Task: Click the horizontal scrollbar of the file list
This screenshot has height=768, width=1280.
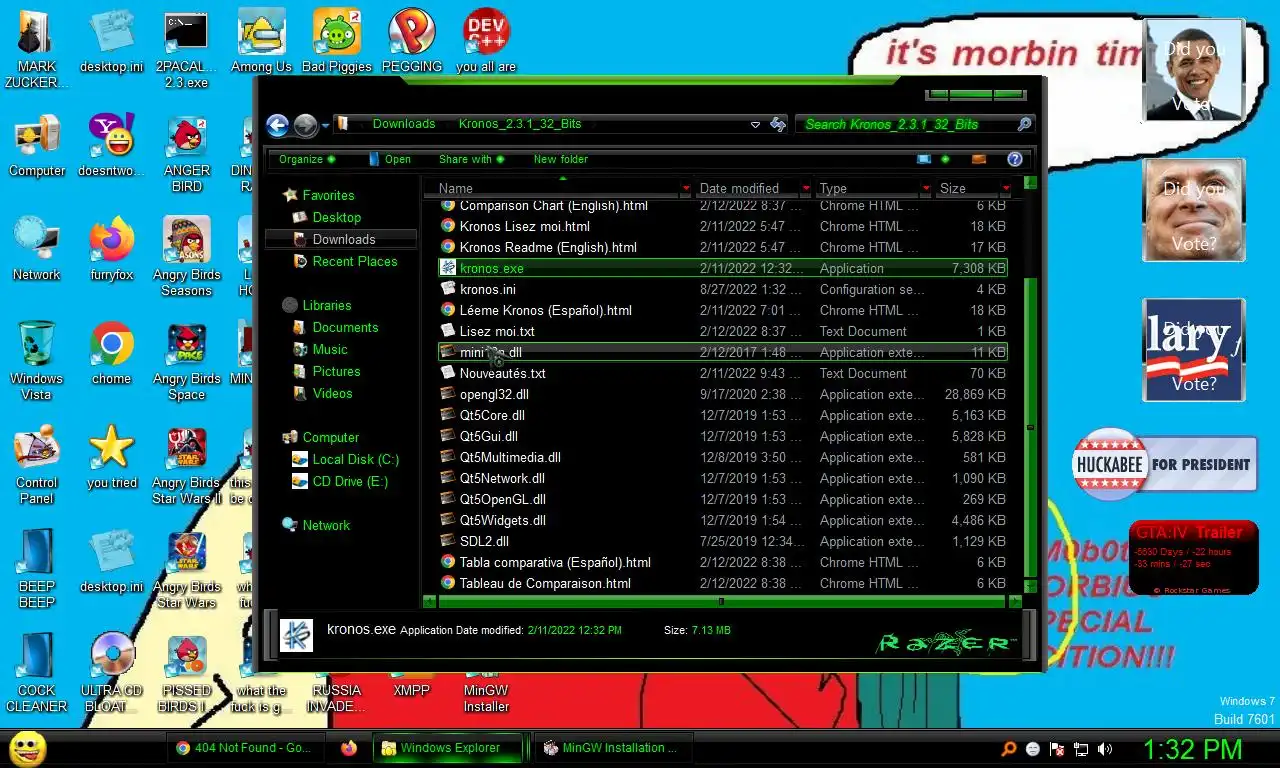Action: pyautogui.click(x=721, y=602)
